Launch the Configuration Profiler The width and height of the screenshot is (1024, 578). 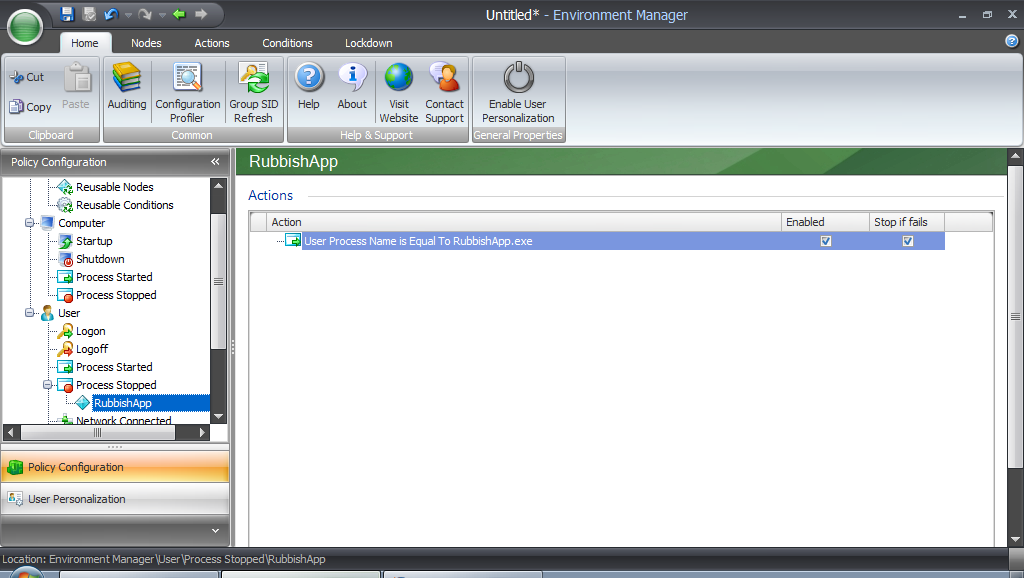coord(187,92)
